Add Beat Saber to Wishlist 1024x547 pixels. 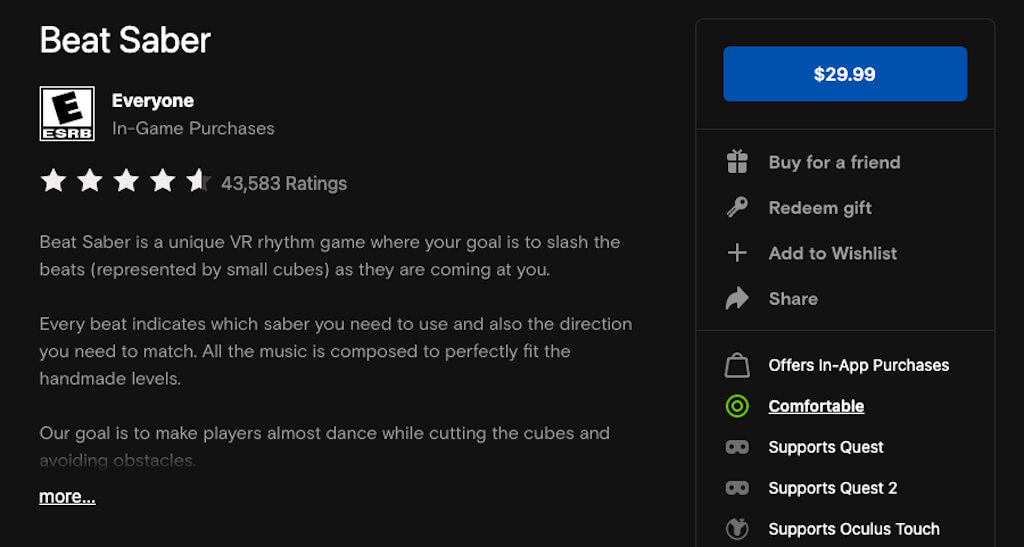coord(832,253)
